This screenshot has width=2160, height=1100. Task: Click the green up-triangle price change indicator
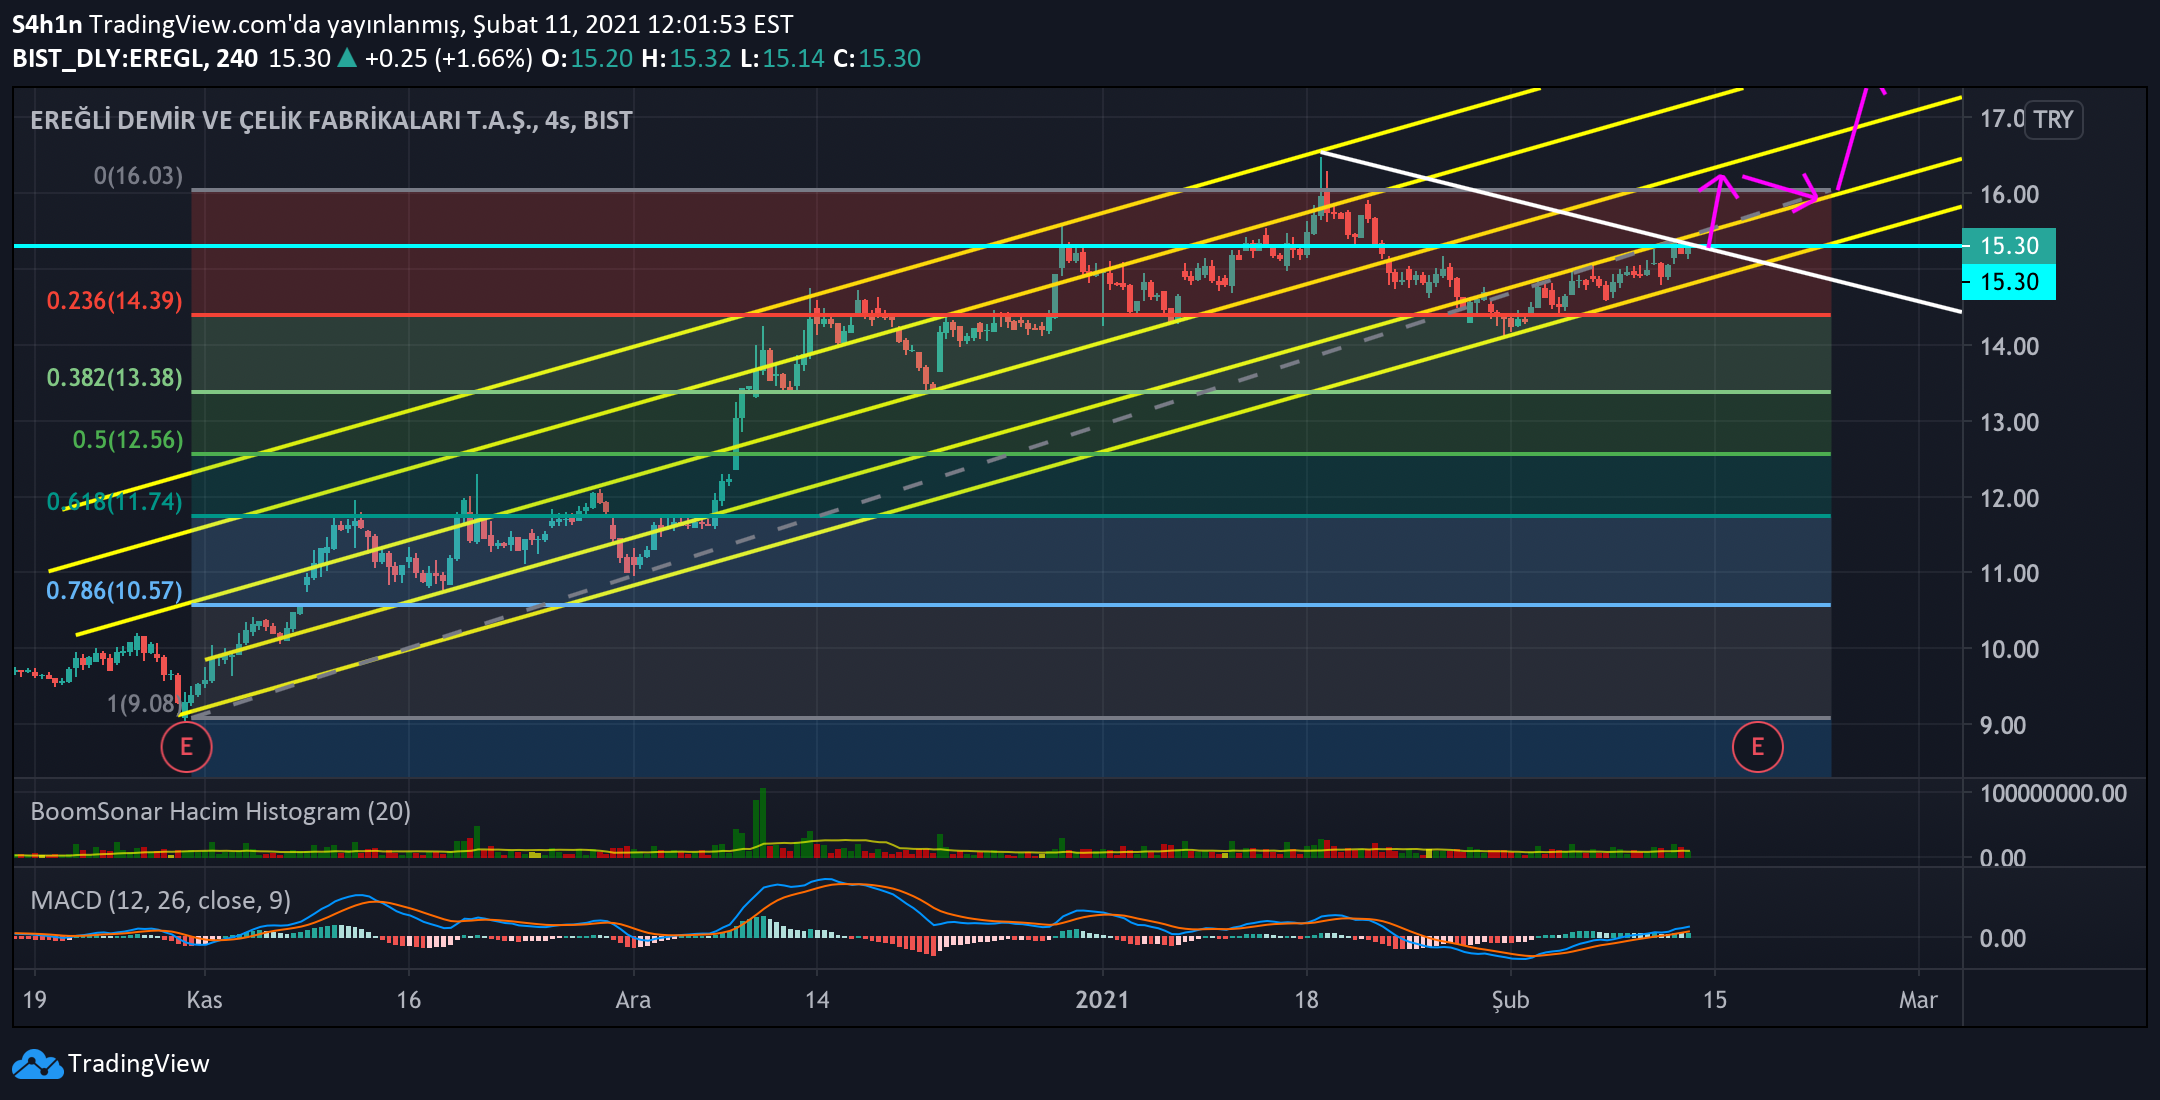pos(347,58)
